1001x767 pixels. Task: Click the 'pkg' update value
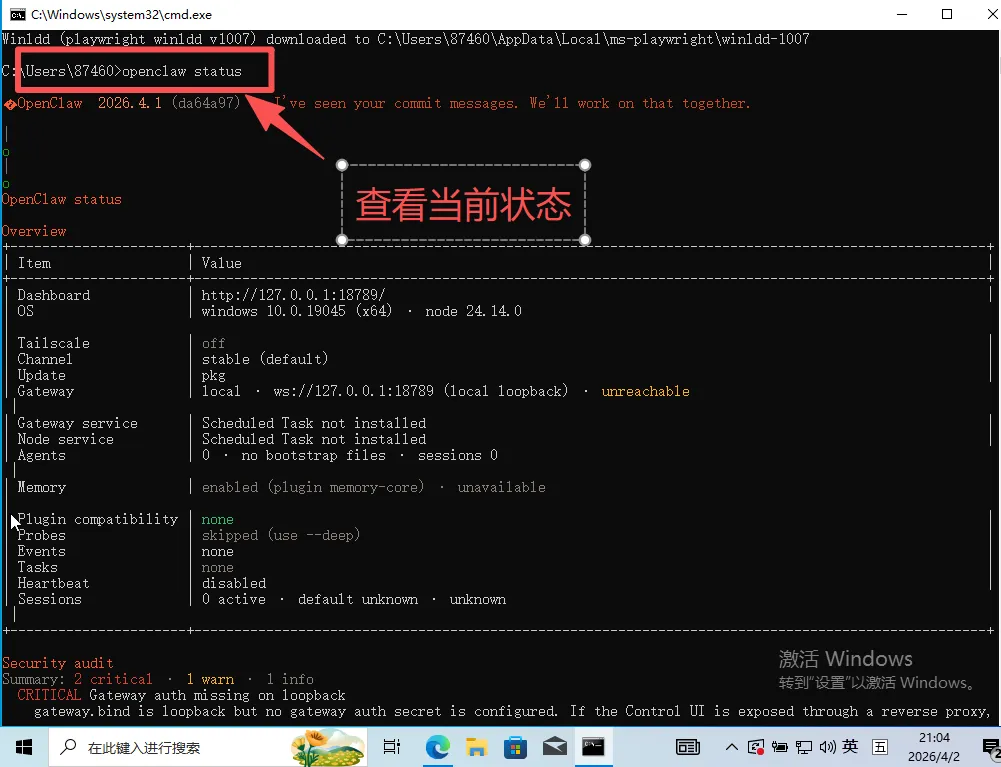pyautogui.click(x=214, y=375)
